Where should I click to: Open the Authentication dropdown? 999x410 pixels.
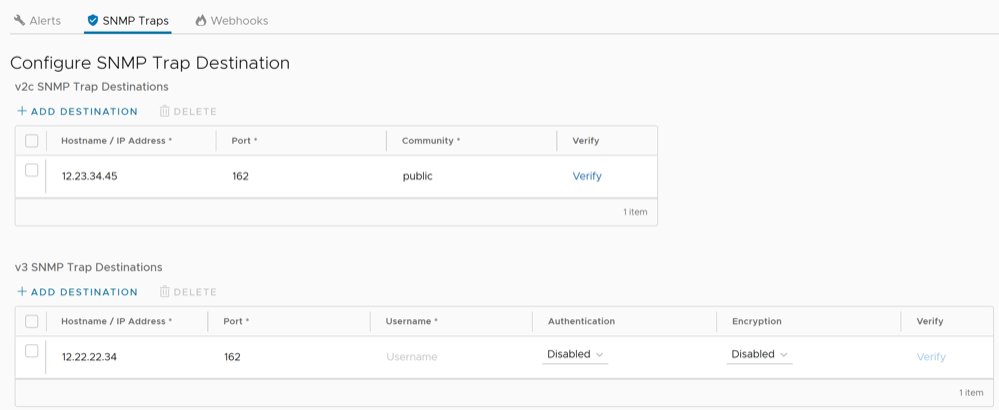point(575,355)
